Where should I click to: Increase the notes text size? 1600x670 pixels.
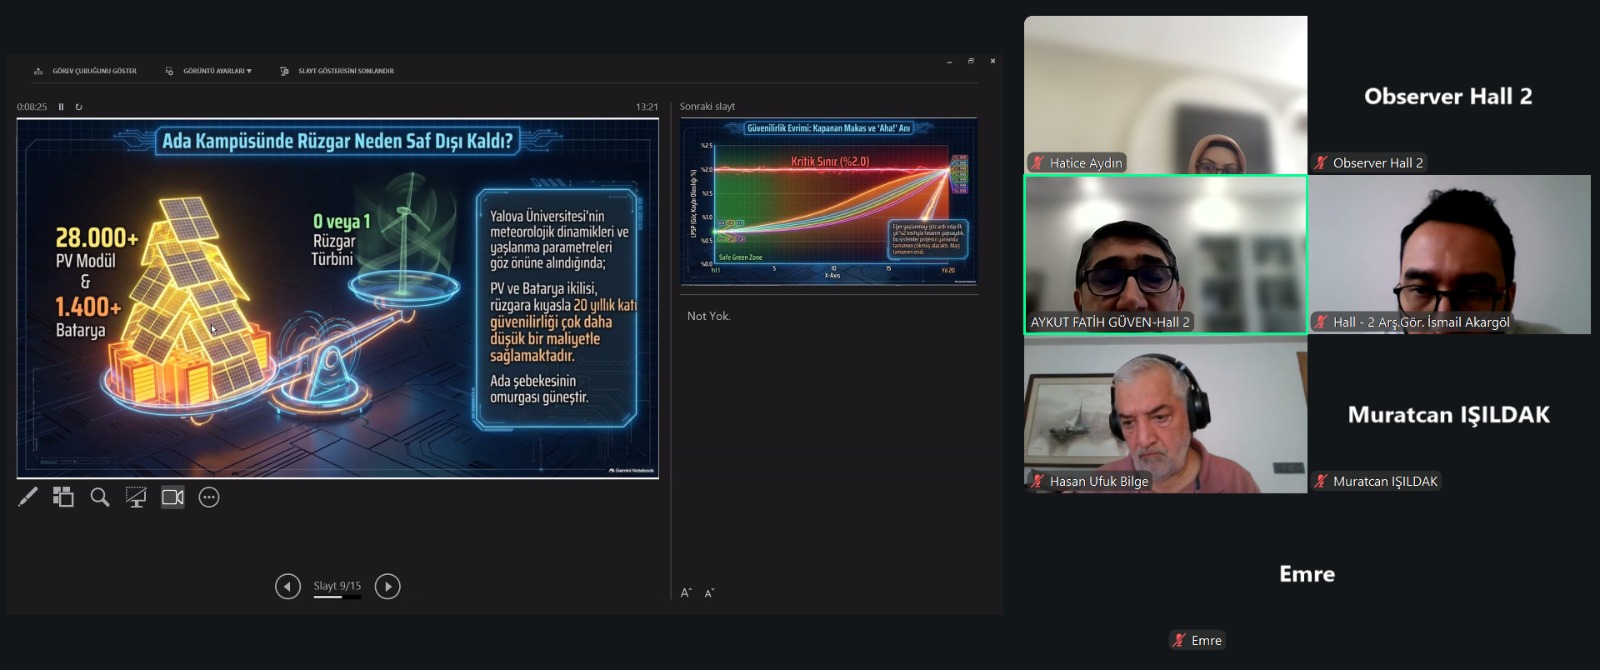686,593
